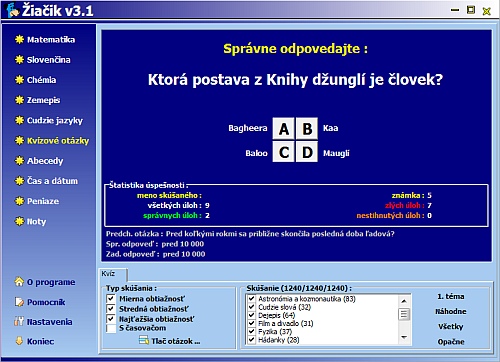This screenshot has height=362, width=500.
Task: Toggle Najťažšia obtiažnosť checkbox
Action: pos(111,319)
